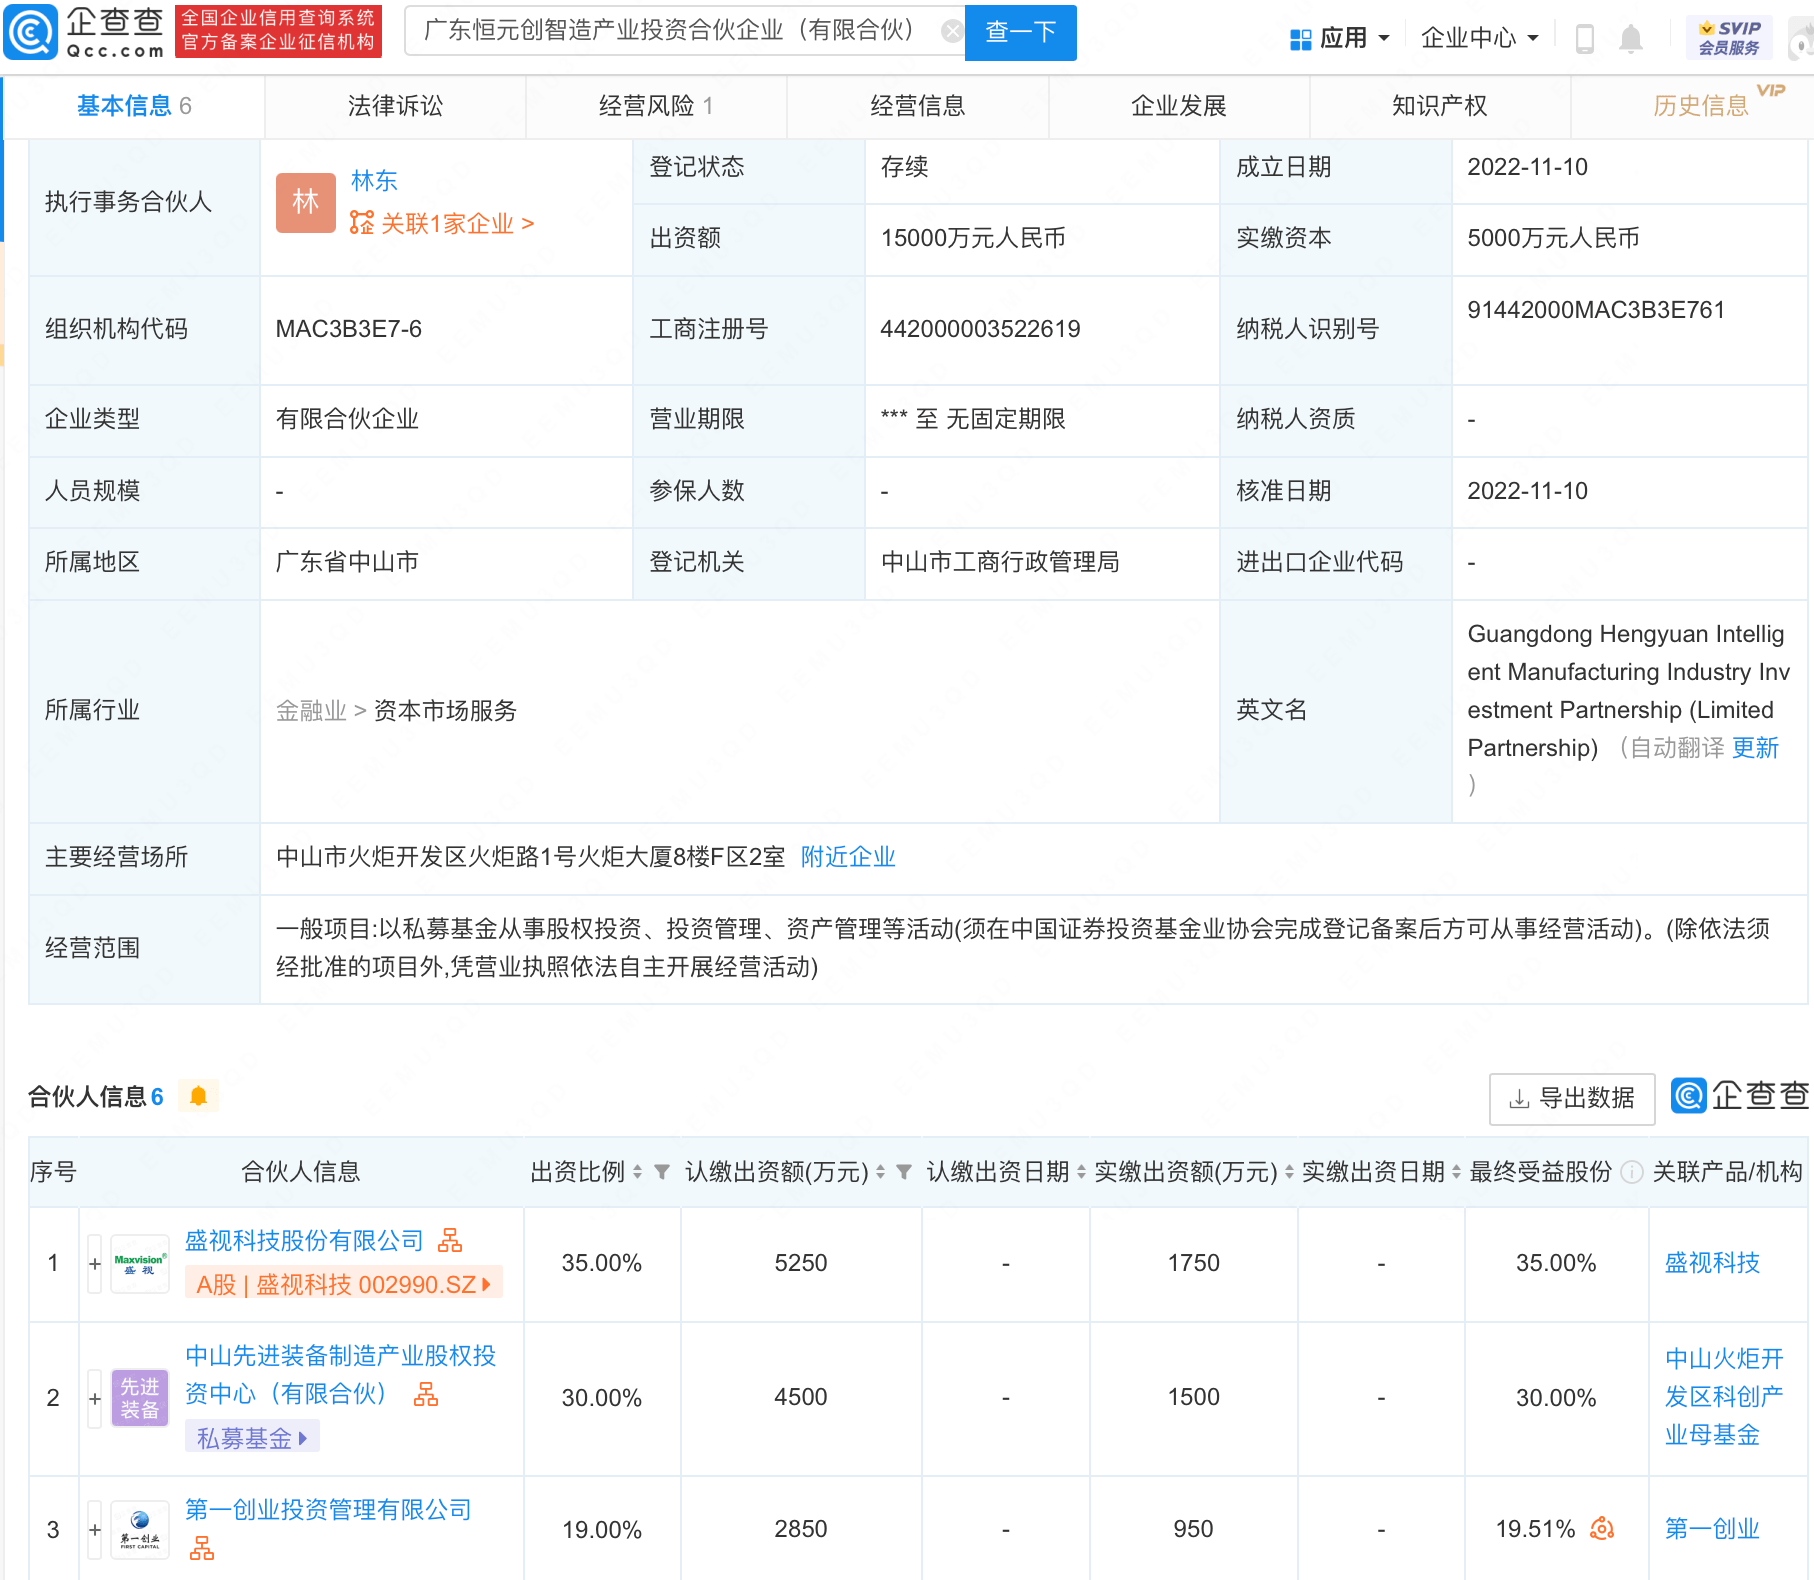Clear the search box using the x icon

(951, 31)
